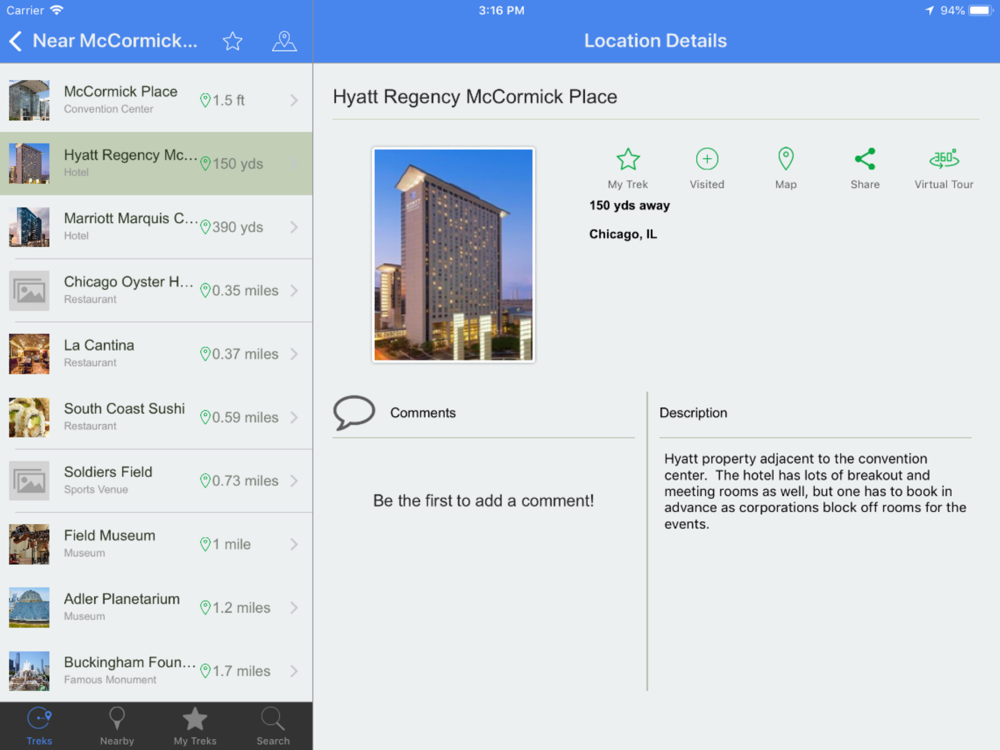Open the Comments speech bubble
The image size is (1000, 750).
click(353, 413)
